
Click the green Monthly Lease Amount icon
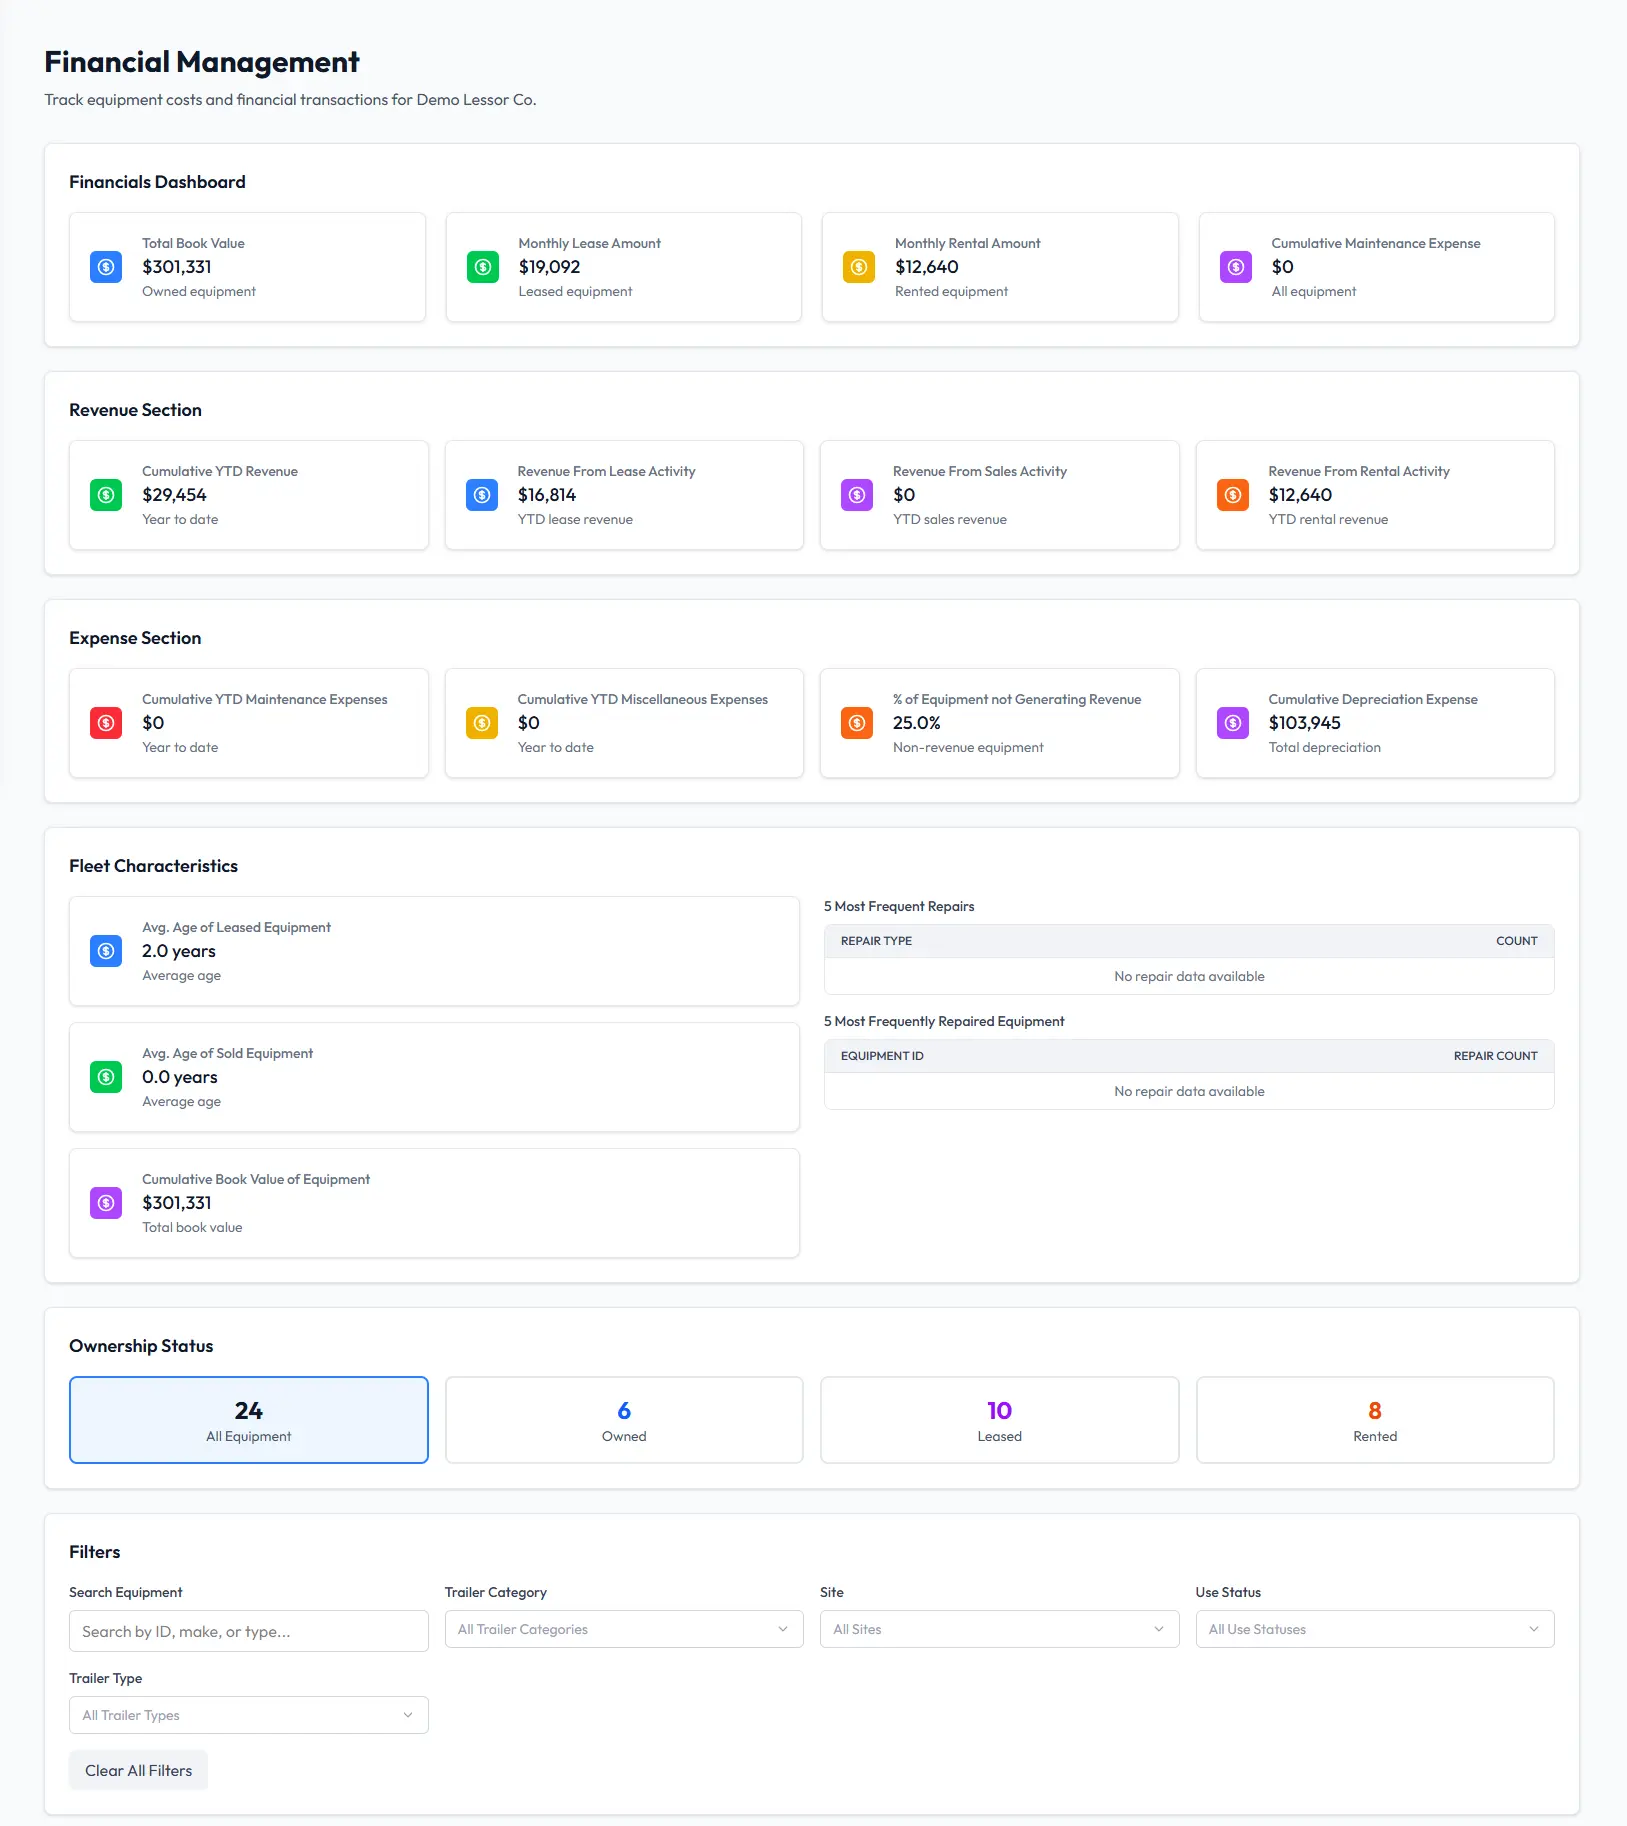(x=482, y=267)
